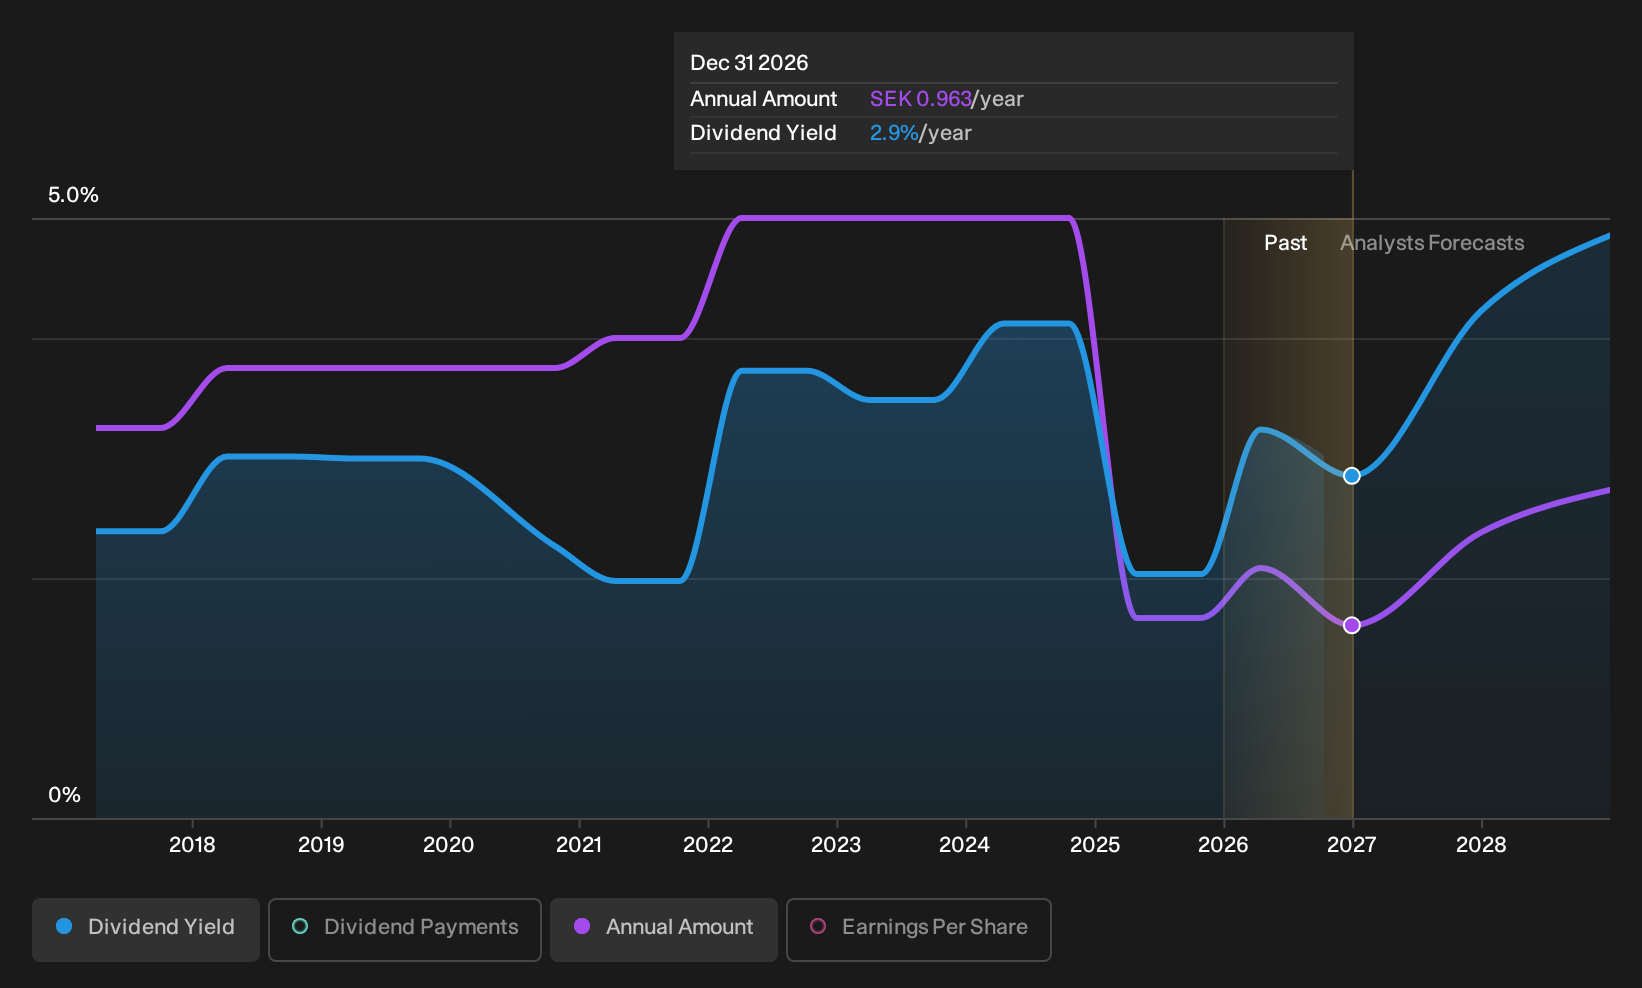1642x988 pixels.
Task: Click the Analysts Forecasts label
Action: 1432,243
